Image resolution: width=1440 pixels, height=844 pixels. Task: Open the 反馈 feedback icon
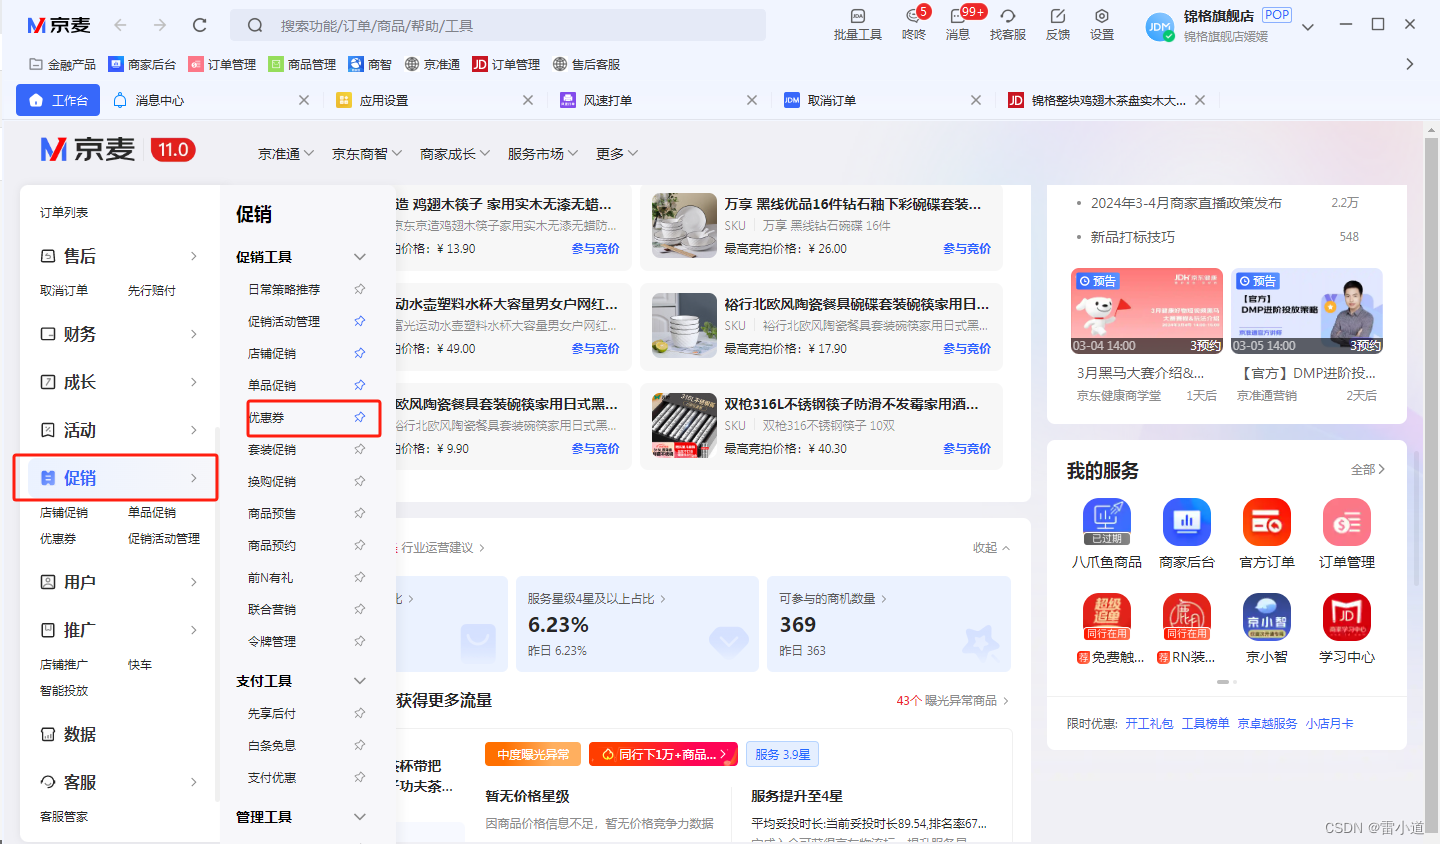coord(1058,24)
